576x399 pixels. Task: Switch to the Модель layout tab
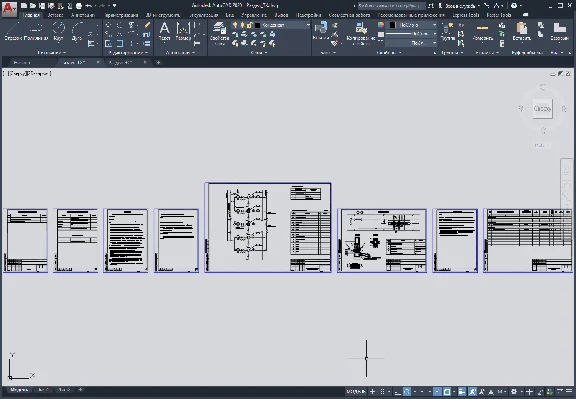pyautogui.click(x=19, y=390)
